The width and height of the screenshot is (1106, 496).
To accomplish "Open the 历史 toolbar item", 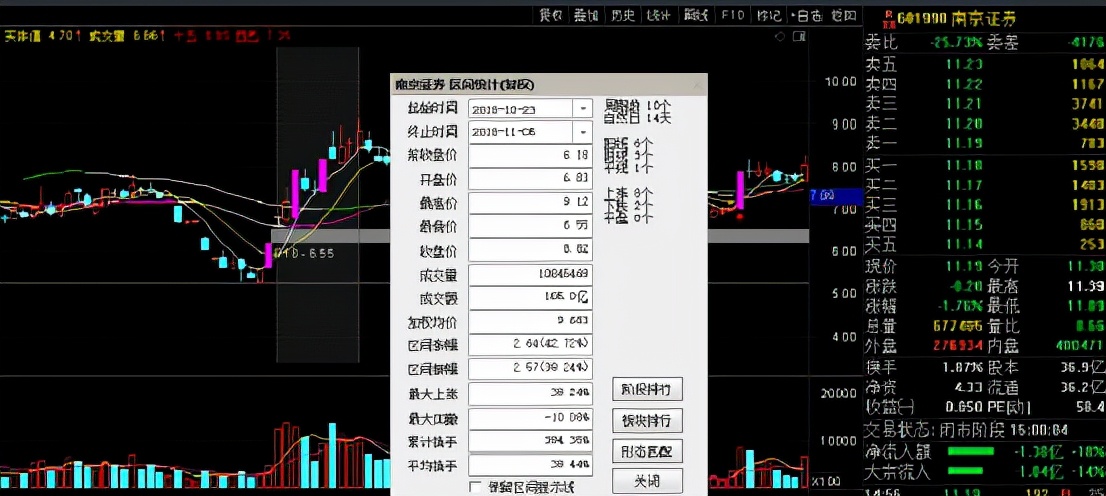I will coord(624,16).
